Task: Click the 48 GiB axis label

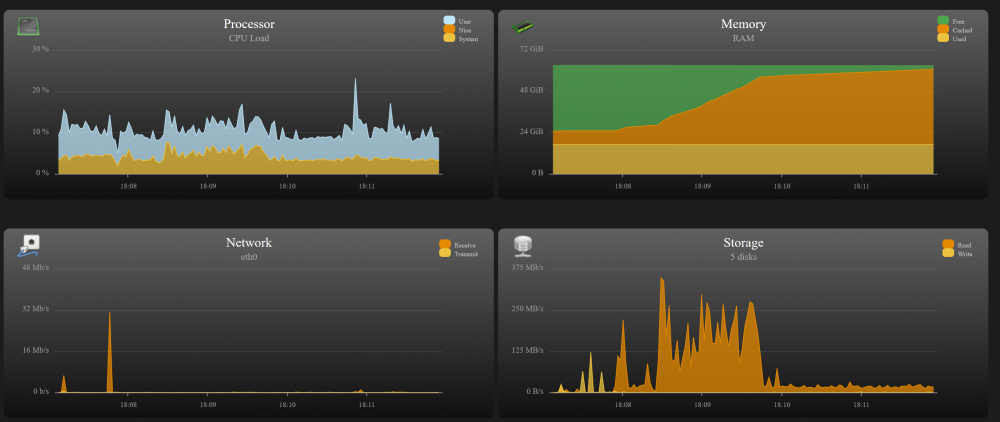Action: (532, 91)
